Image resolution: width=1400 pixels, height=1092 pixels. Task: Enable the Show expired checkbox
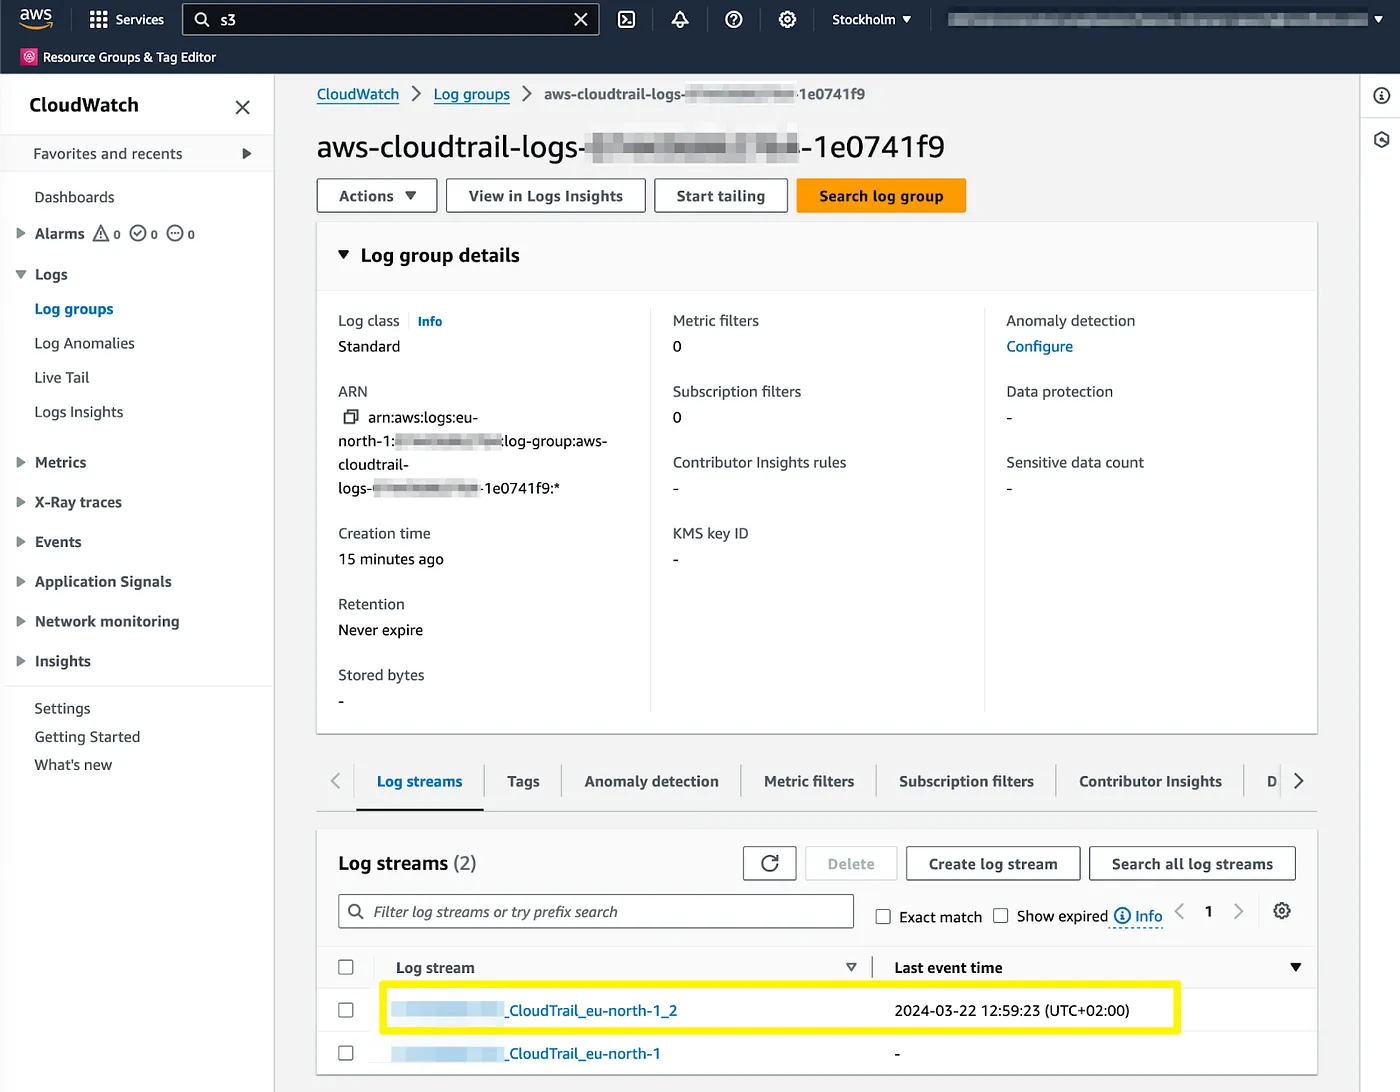click(x=1000, y=916)
